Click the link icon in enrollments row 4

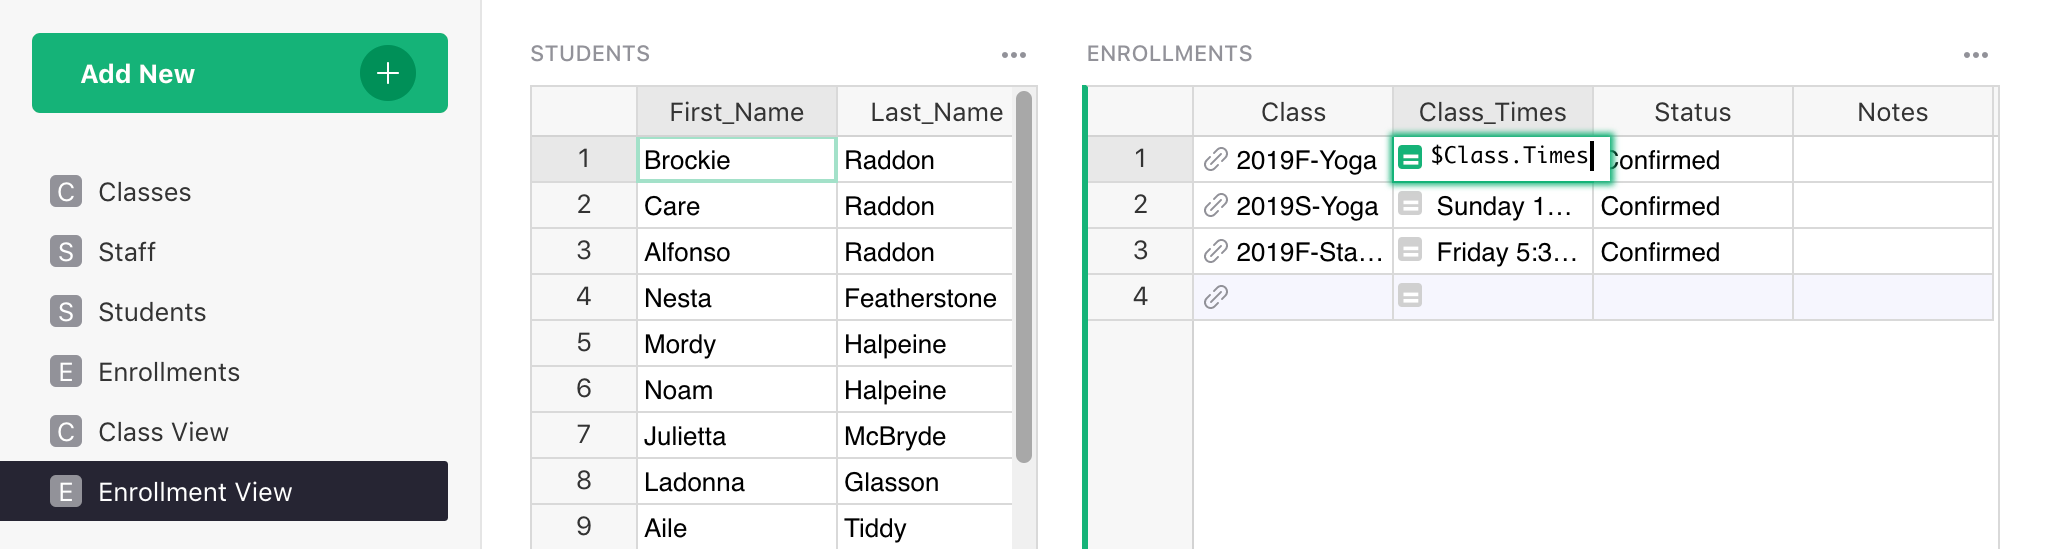1216,297
